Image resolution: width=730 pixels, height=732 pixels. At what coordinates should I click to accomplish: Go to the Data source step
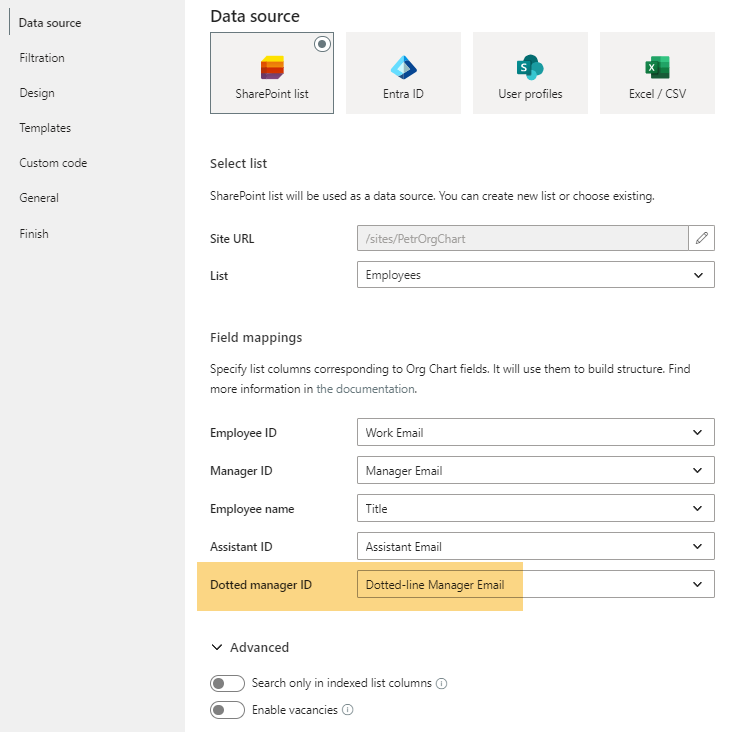(x=50, y=23)
